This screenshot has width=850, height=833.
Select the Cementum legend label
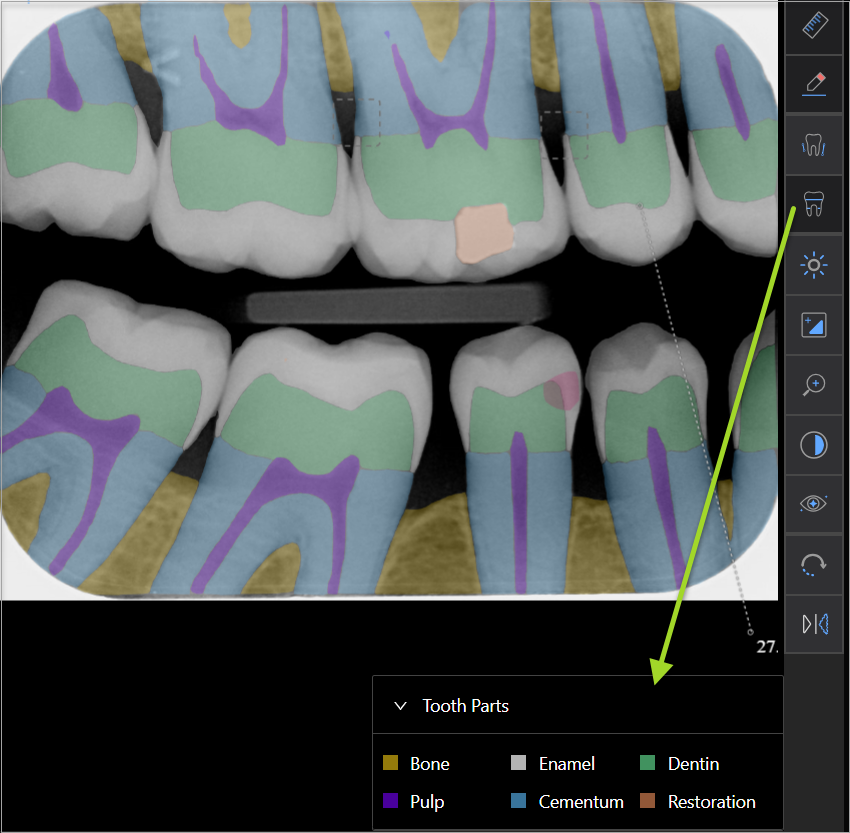click(581, 802)
